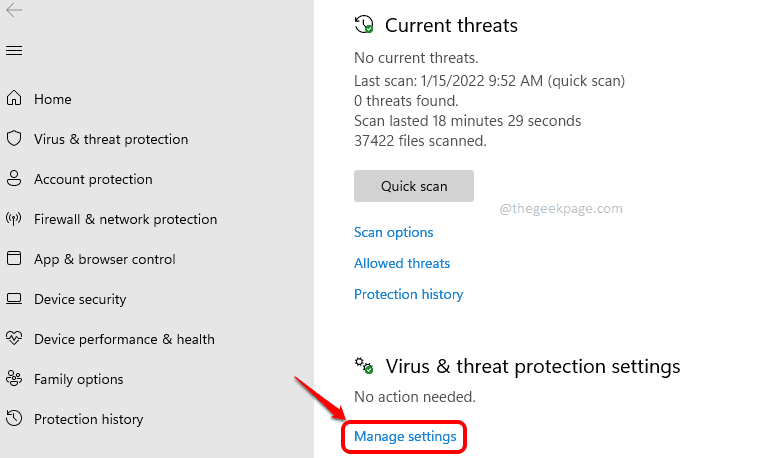Click the Home house icon
Image resolution: width=767 pixels, height=458 pixels.
point(14,98)
